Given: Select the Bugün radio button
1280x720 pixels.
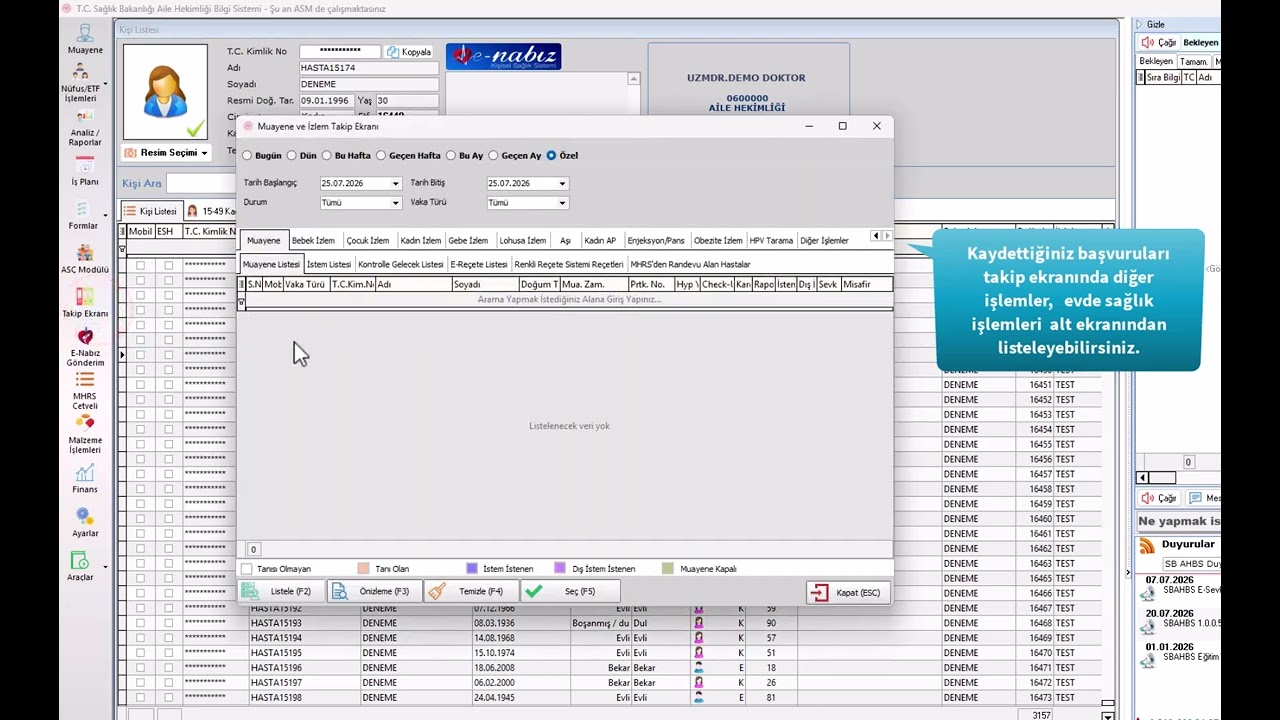Looking at the screenshot, I should click(x=247, y=156).
